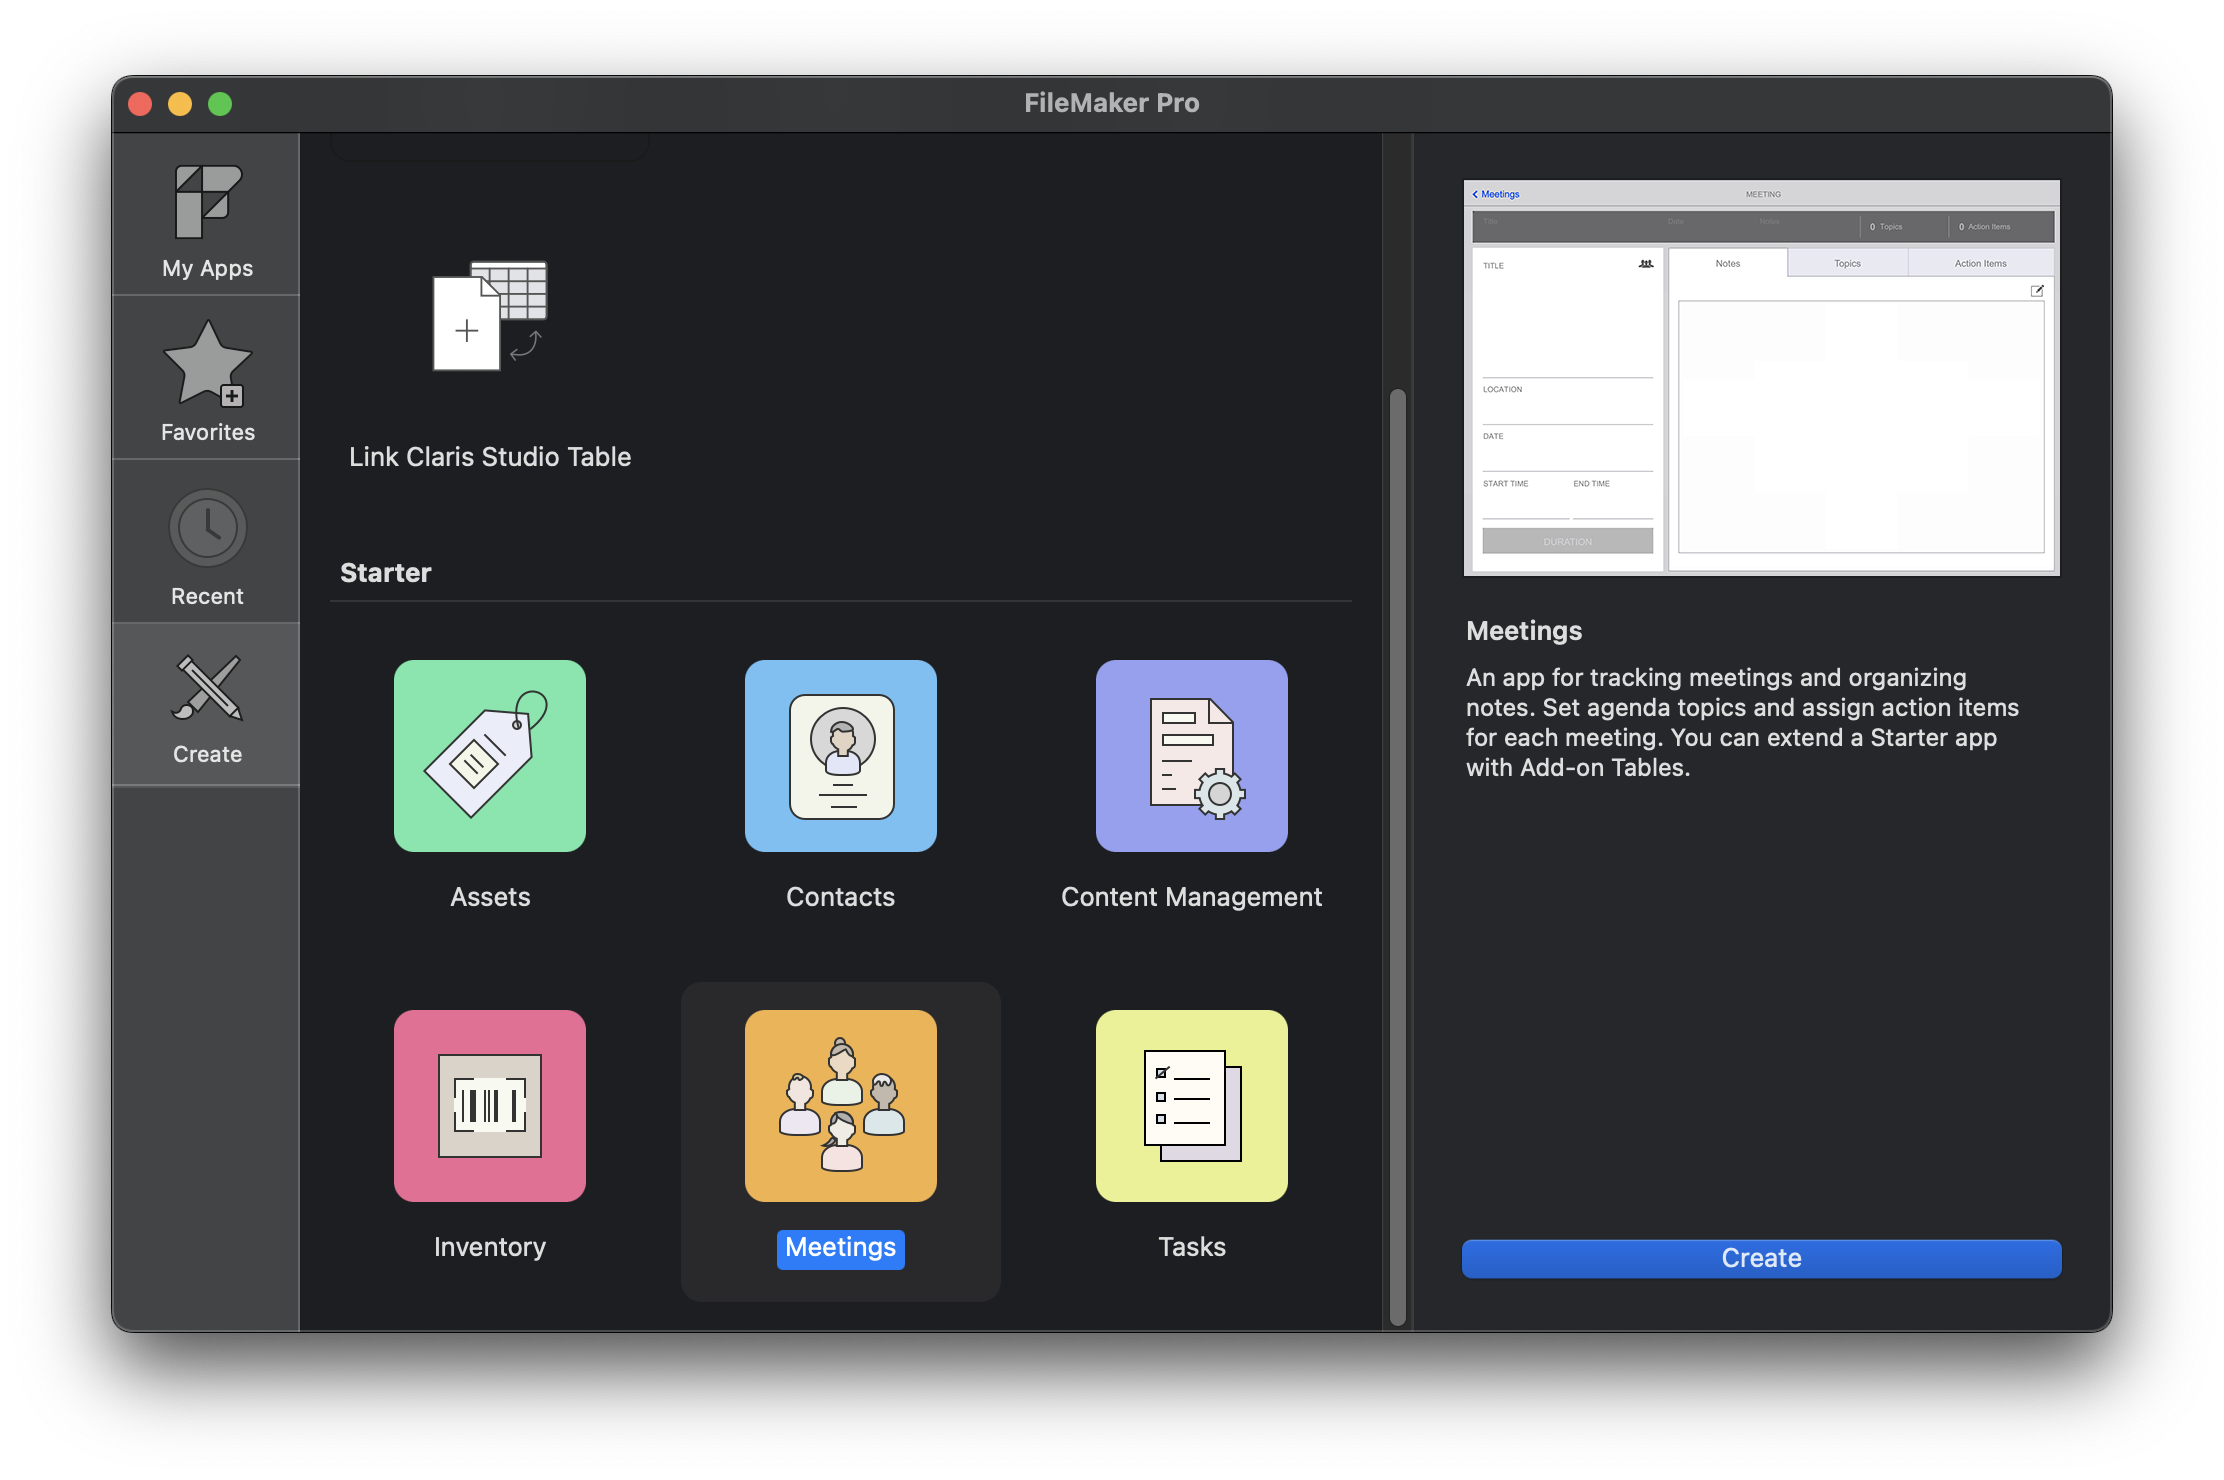
Task: Click the Inventory label text
Action: point(490,1247)
